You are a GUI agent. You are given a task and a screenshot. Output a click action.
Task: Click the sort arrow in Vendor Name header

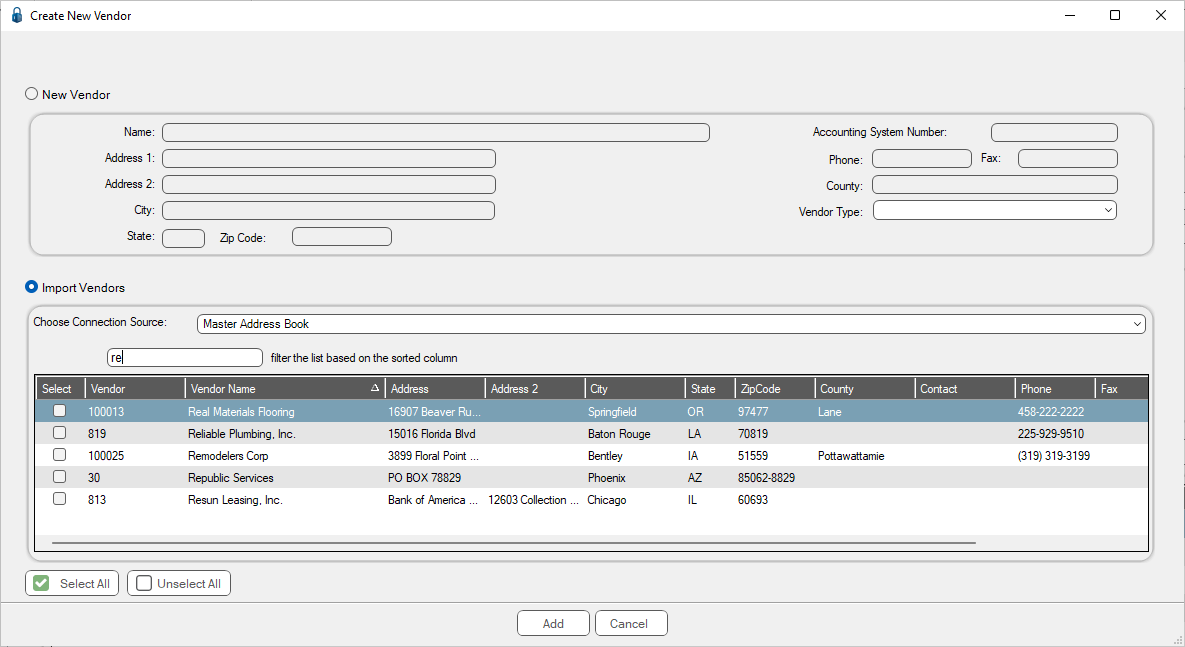(x=375, y=388)
